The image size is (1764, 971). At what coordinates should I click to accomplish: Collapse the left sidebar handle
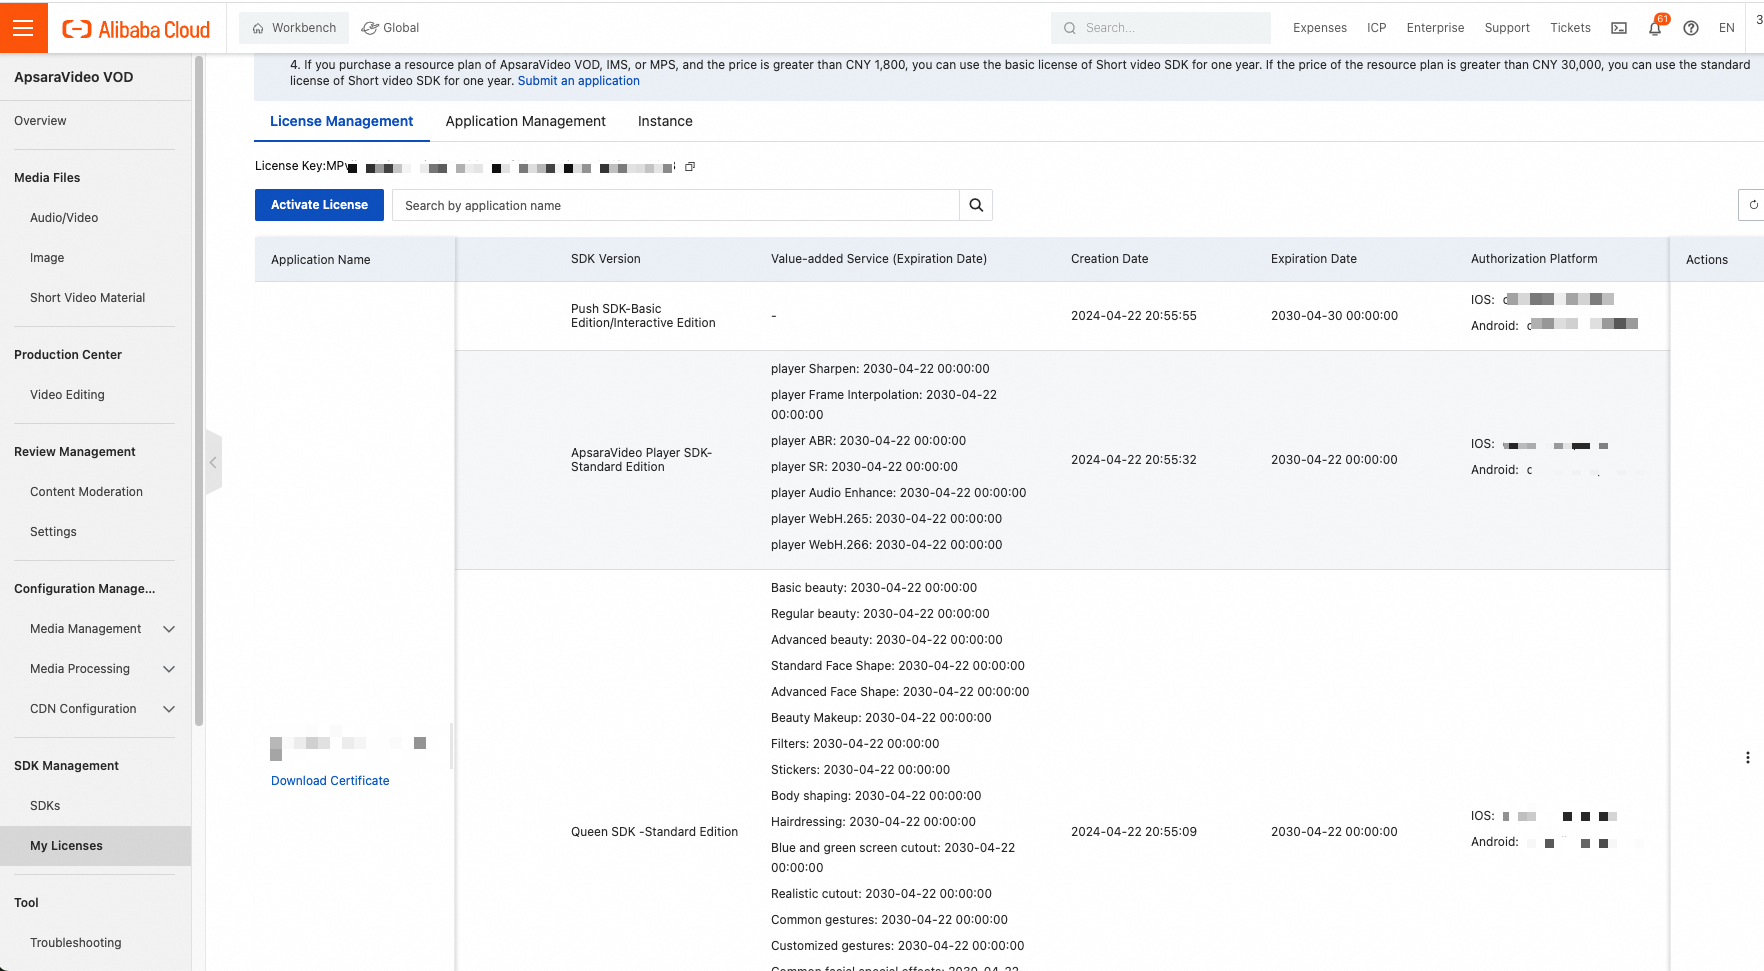coord(213,462)
